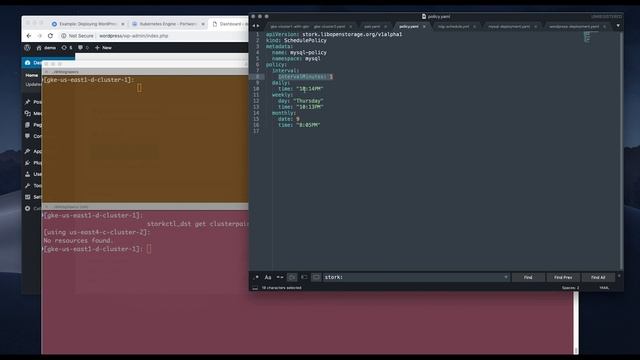Screen dimensions: 640x360
Task: Switch to 'Kubernetes Engine' browser tab
Action: (x=167, y=24)
